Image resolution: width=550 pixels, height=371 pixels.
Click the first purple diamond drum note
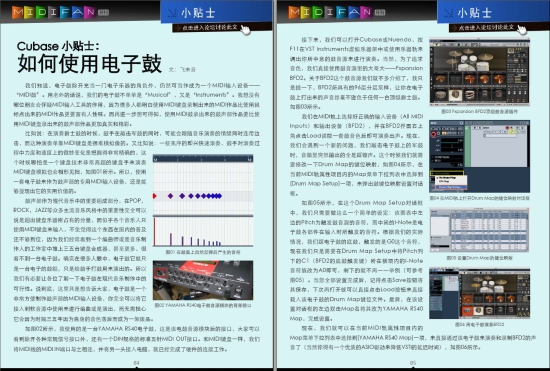(170, 196)
